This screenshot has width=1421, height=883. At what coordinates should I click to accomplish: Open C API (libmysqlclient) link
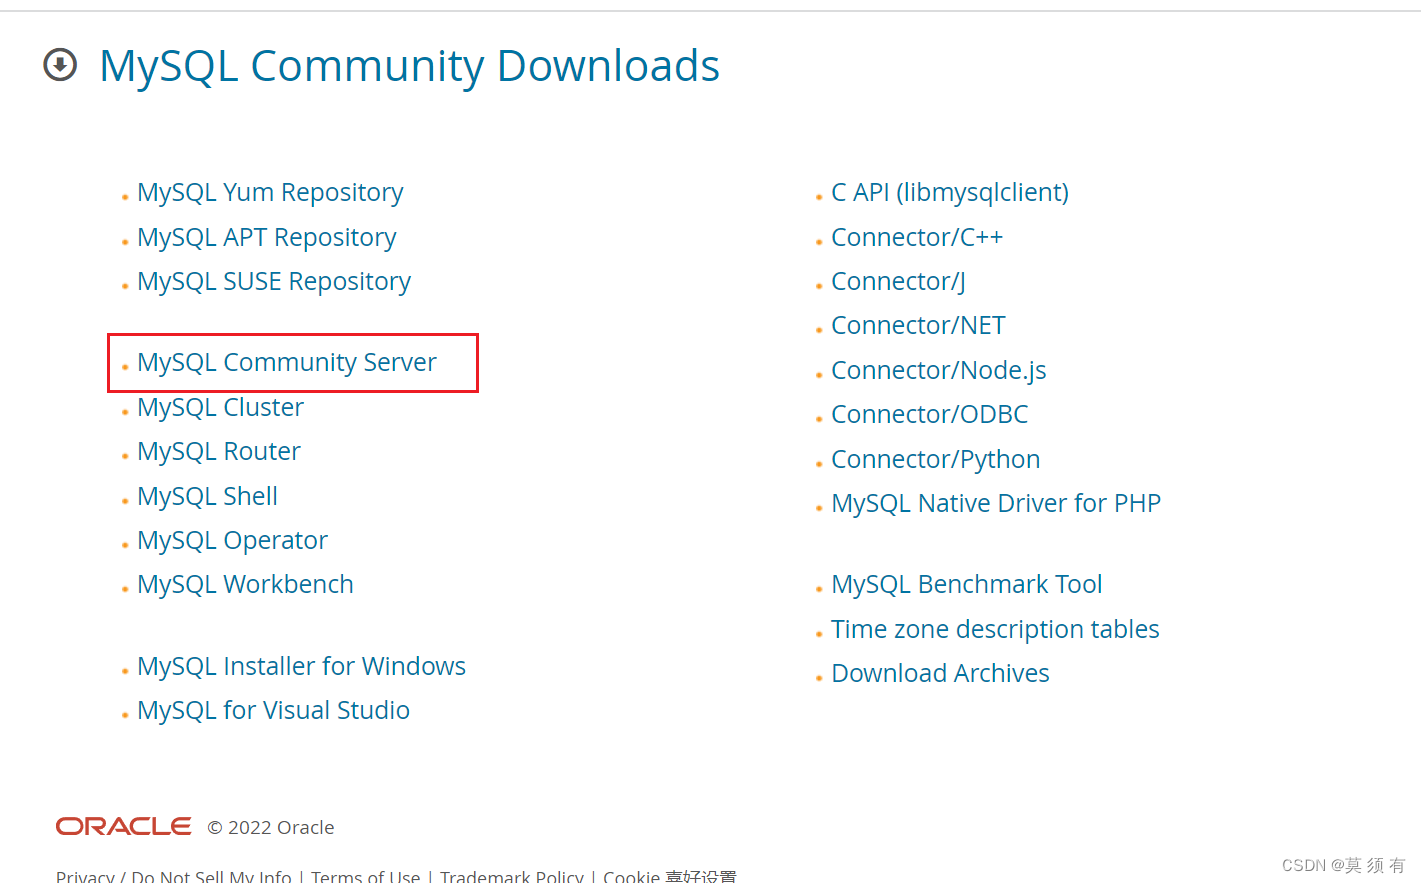[x=950, y=192]
